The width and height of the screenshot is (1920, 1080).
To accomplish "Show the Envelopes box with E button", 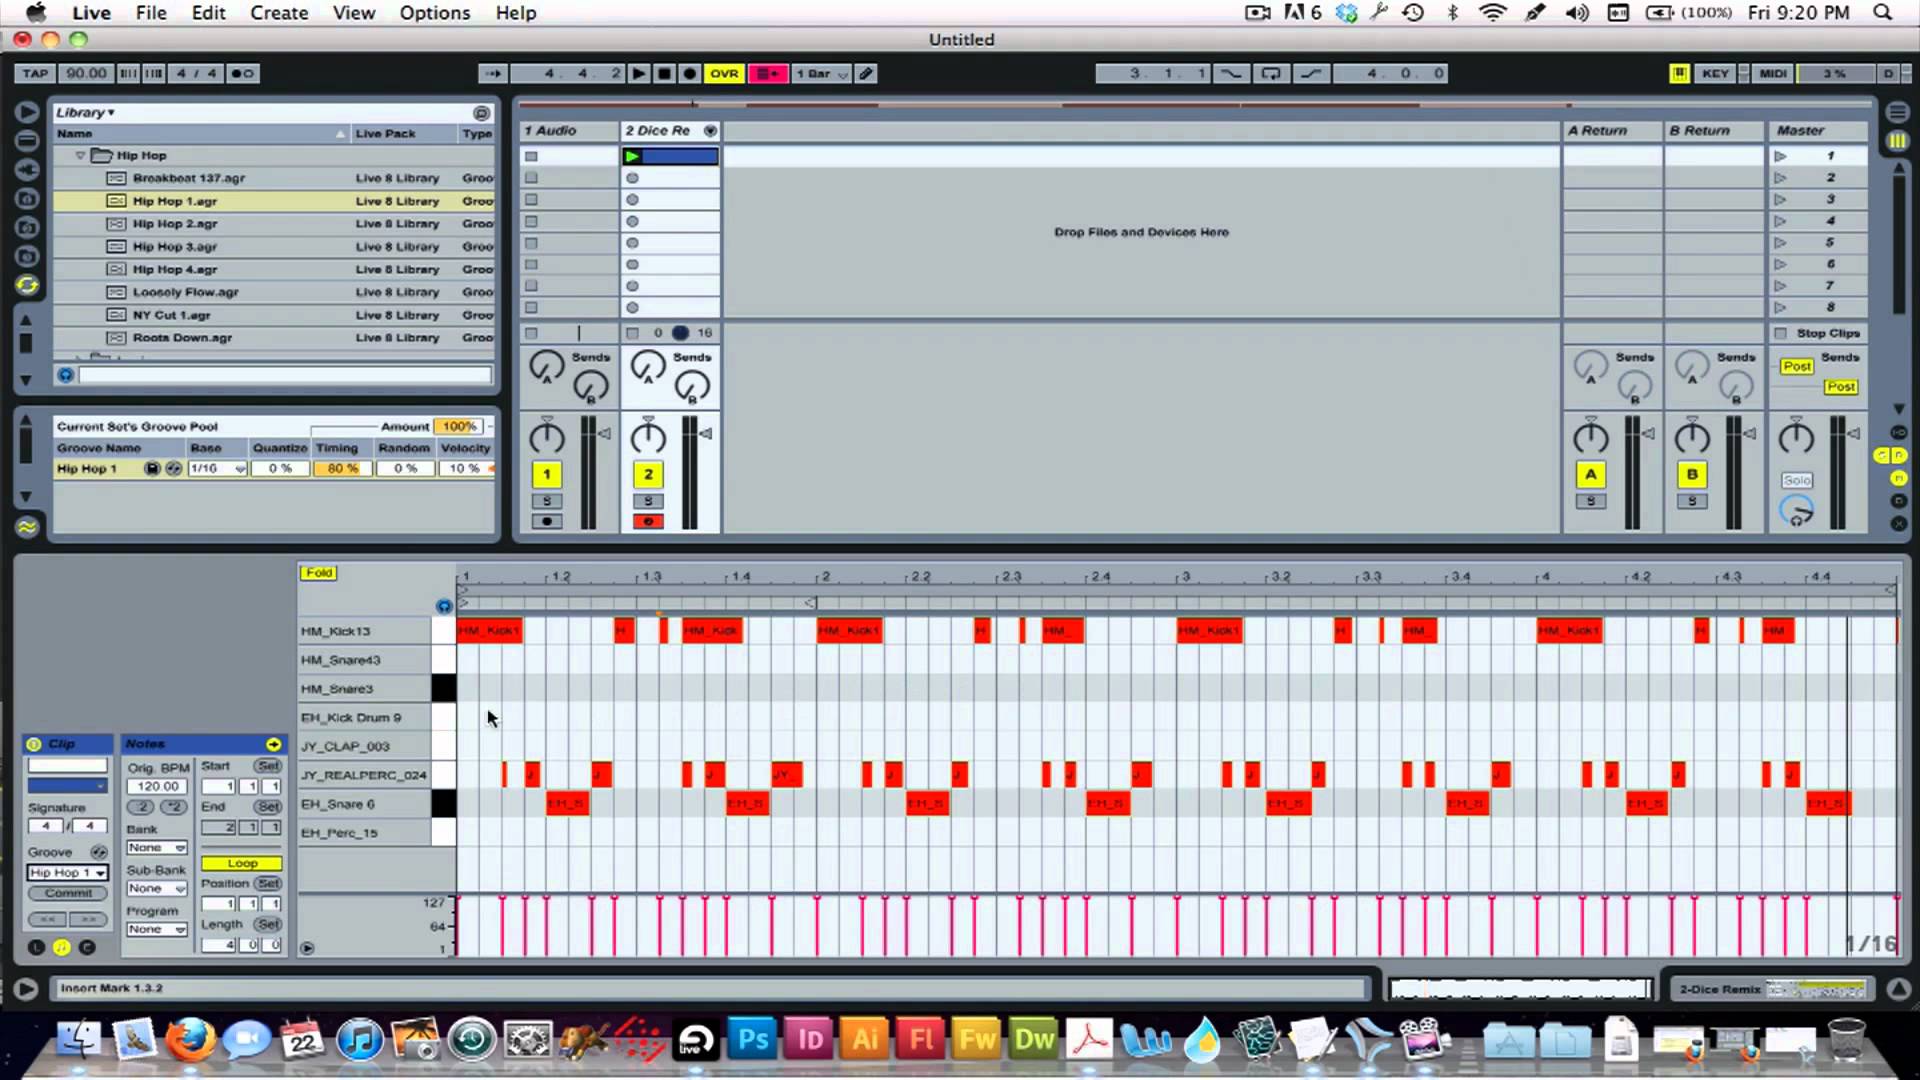I will coord(86,947).
